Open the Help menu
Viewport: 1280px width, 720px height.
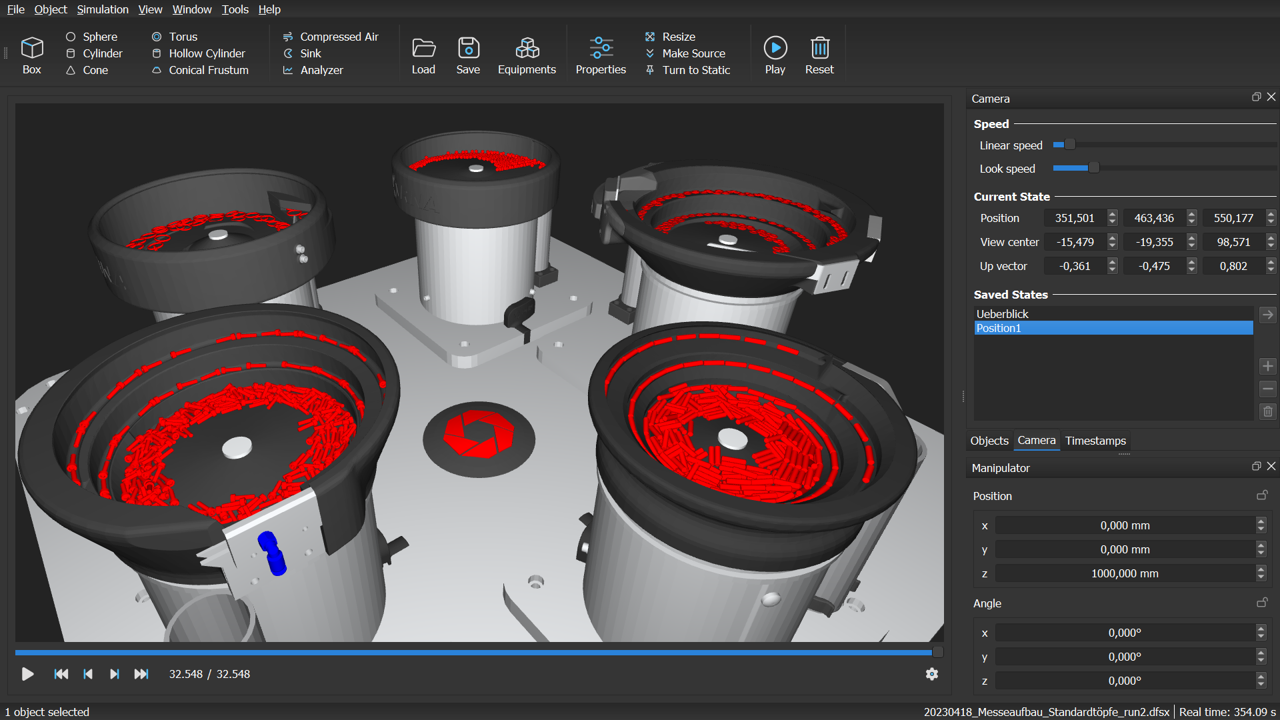(x=269, y=9)
